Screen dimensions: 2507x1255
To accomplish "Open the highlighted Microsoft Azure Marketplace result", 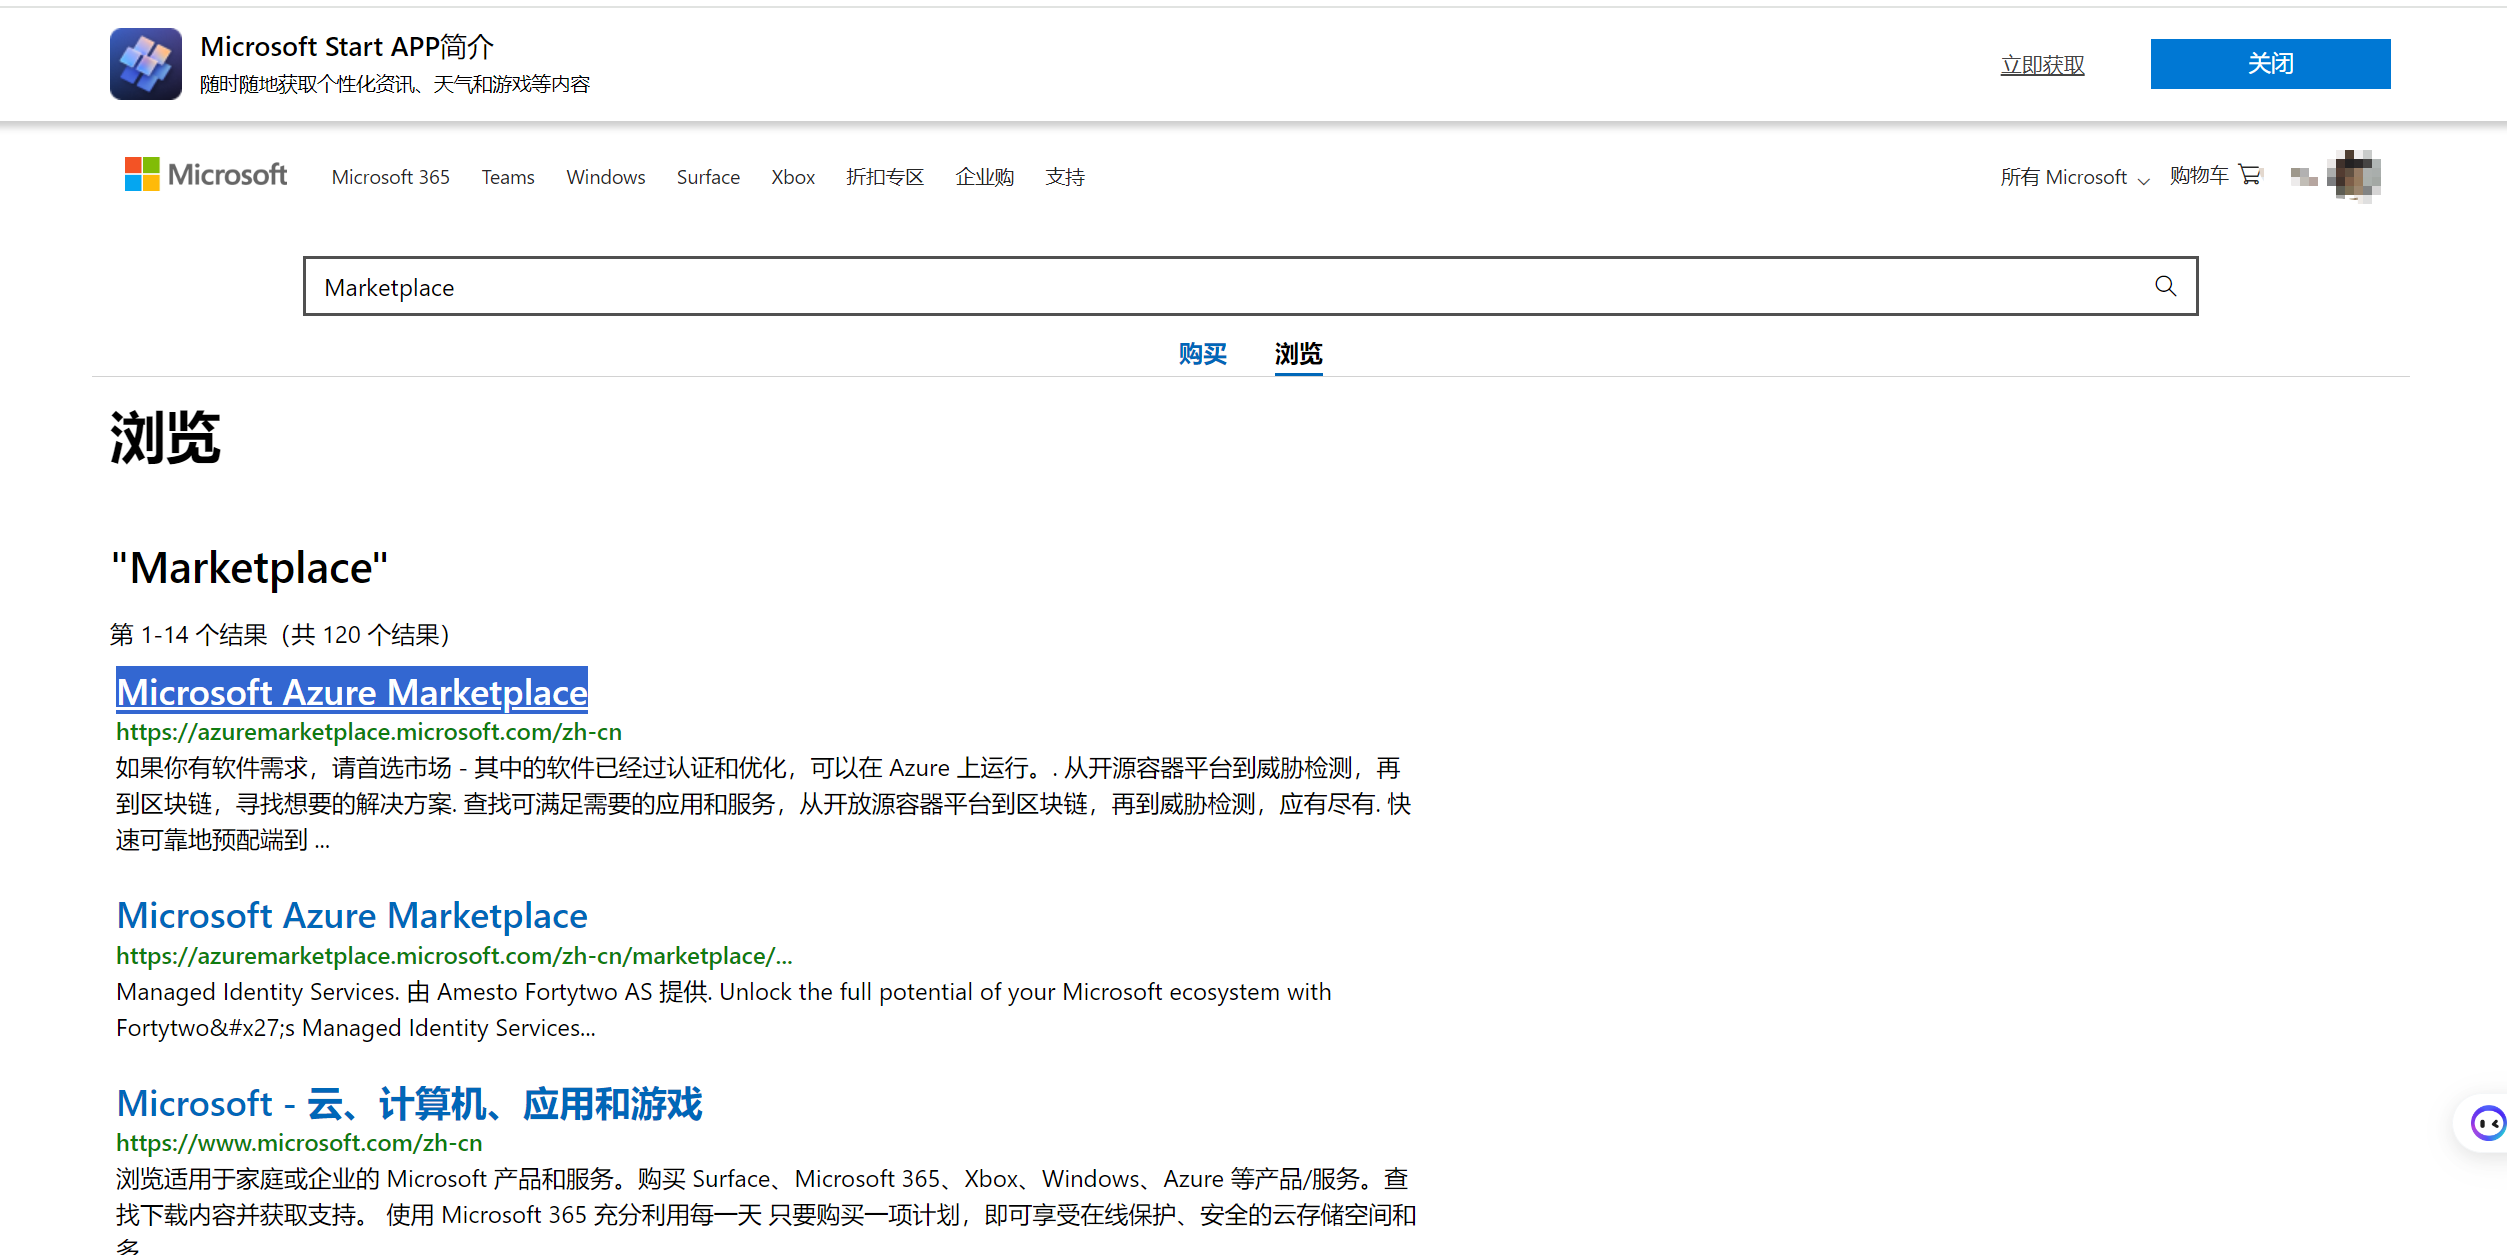I will point(352,692).
